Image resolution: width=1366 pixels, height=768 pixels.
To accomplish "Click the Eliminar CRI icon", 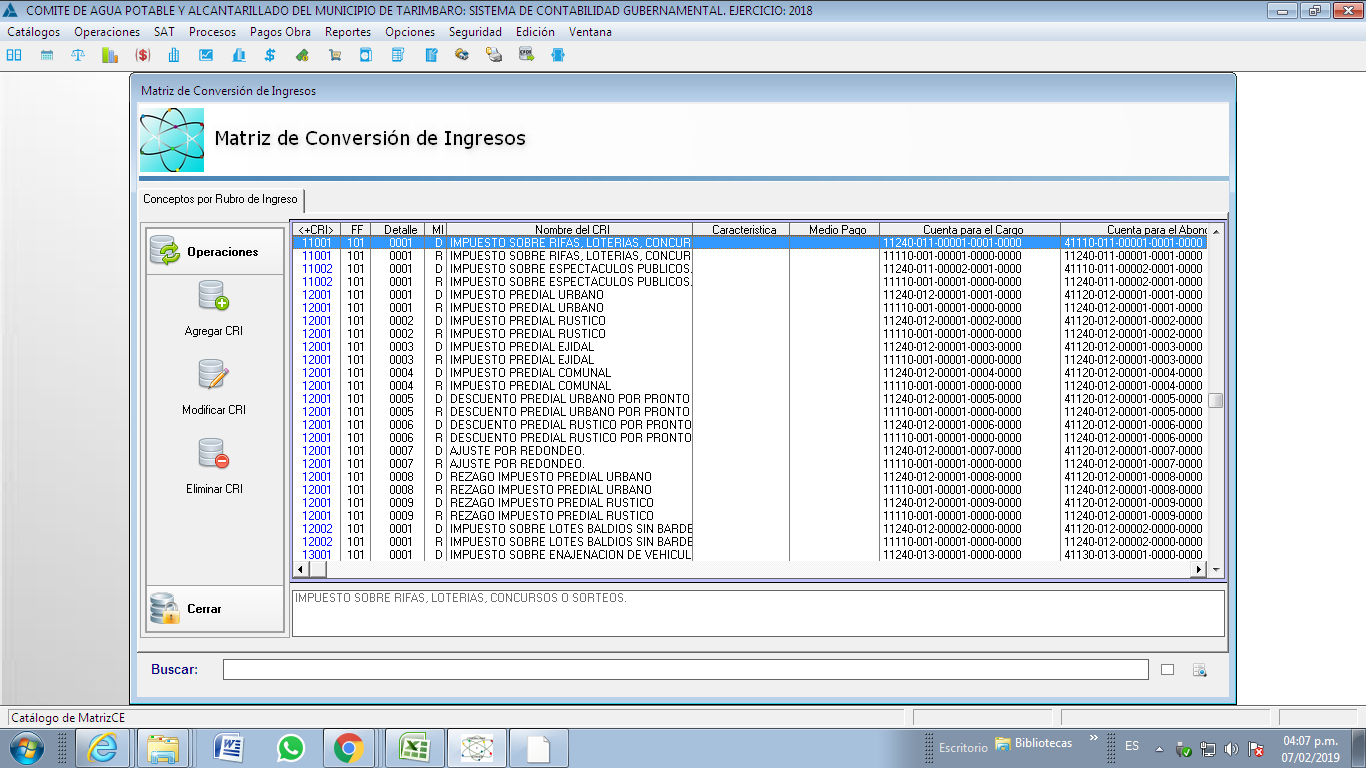I will (213, 454).
